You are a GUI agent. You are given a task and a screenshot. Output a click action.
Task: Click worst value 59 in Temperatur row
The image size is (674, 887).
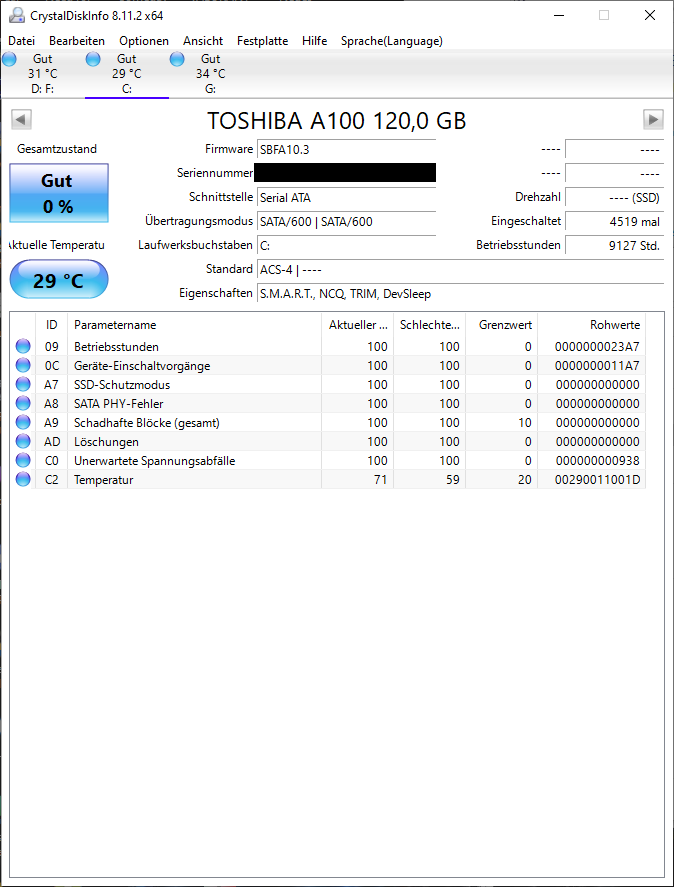coord(452,480)
